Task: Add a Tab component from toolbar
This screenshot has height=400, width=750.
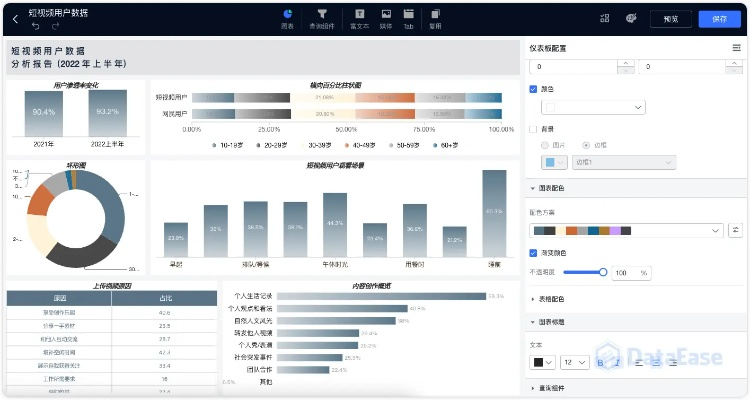Action: tap(408, 18)
